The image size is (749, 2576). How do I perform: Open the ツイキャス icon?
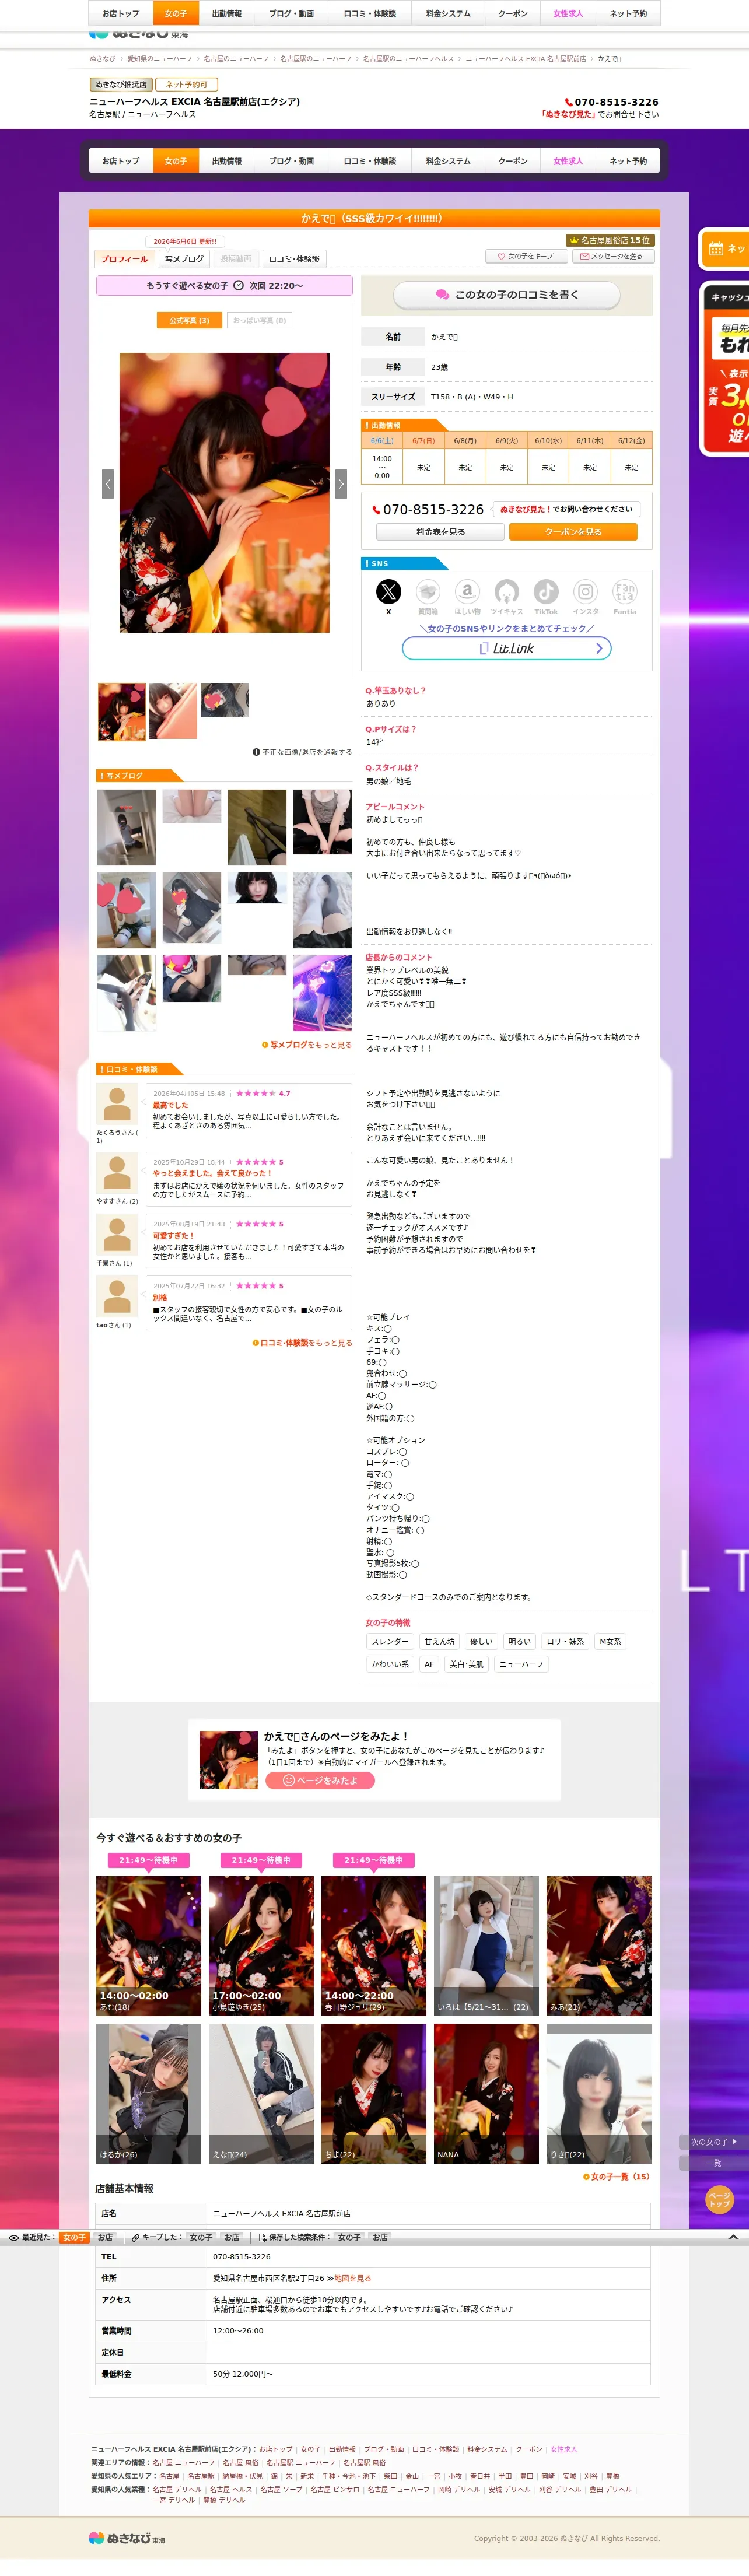[x=507, y=591]
